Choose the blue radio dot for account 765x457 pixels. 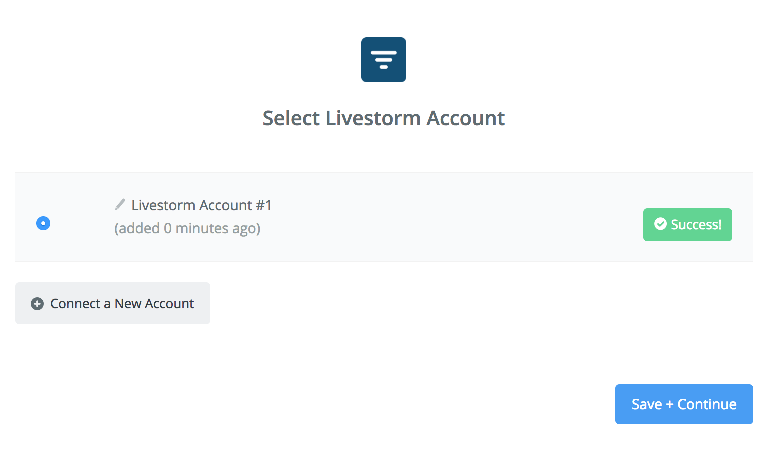coord(43,223)
